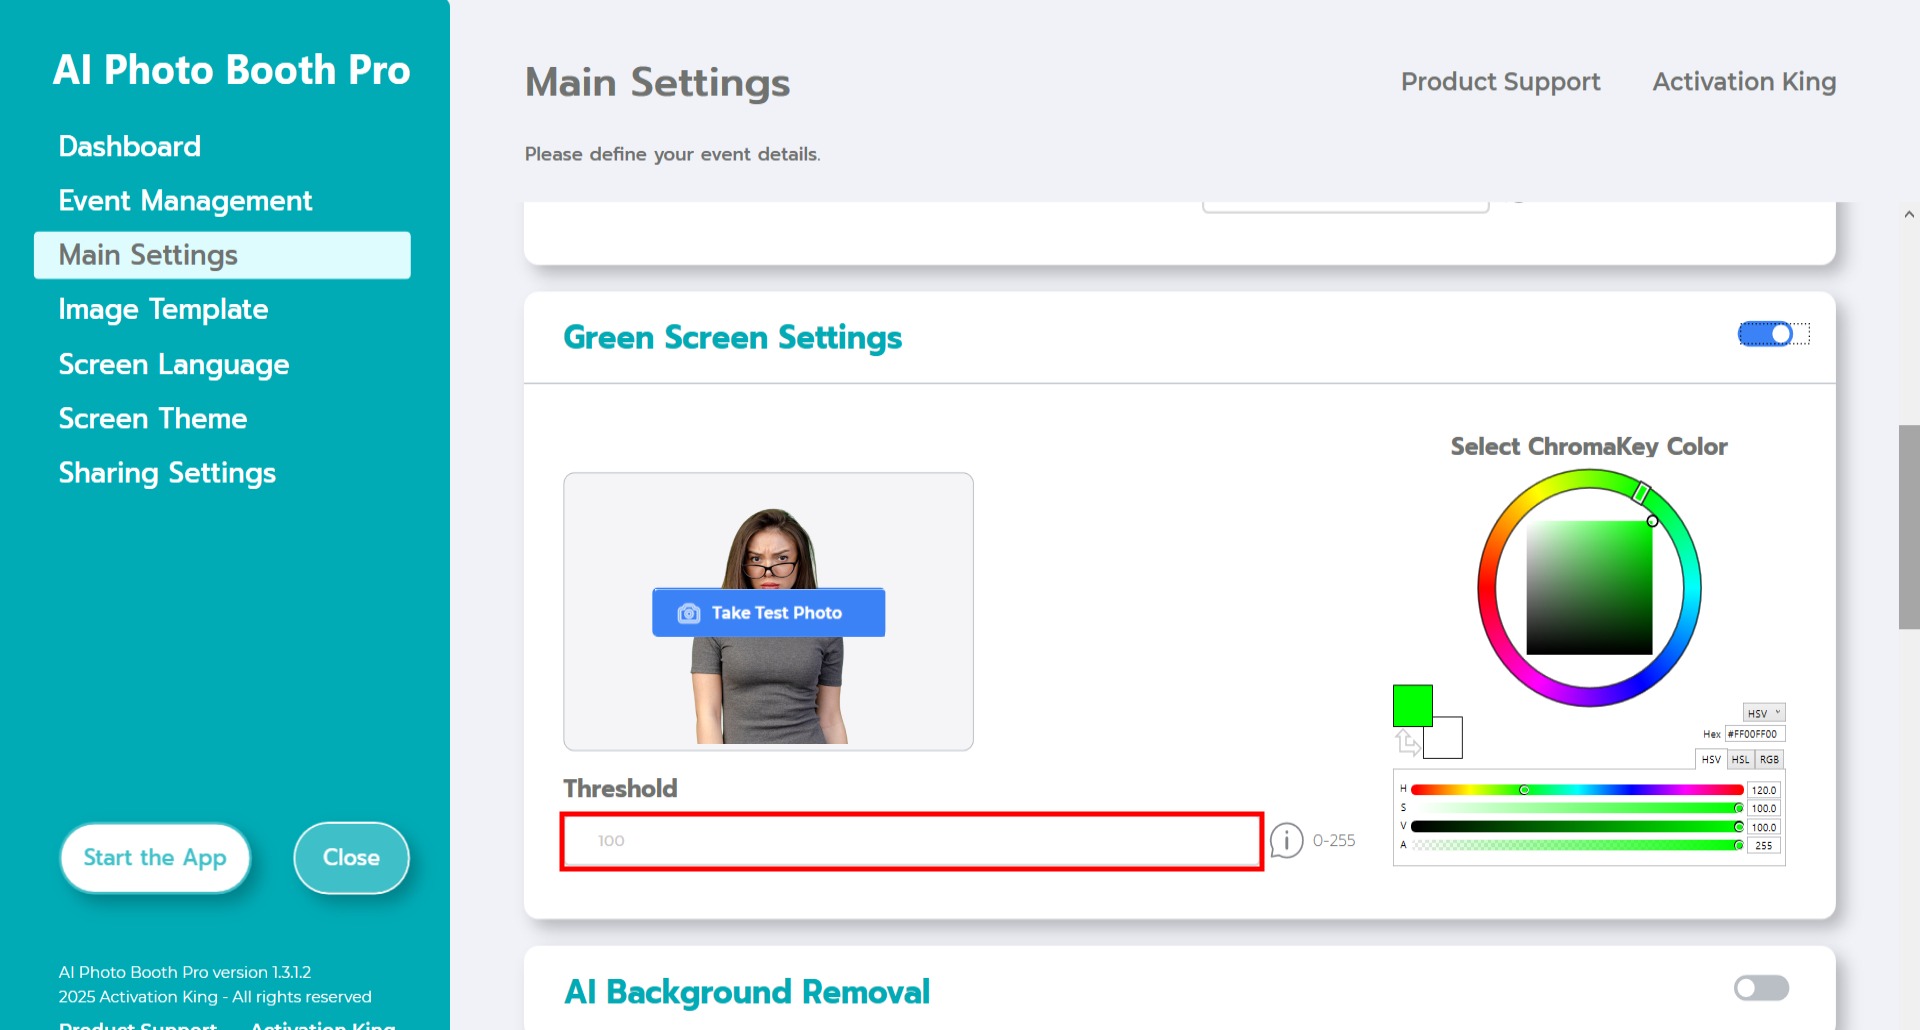Click the green primary color swatch
Viewport: 1920px width, 1030px height.
[x=1411, y=703]
